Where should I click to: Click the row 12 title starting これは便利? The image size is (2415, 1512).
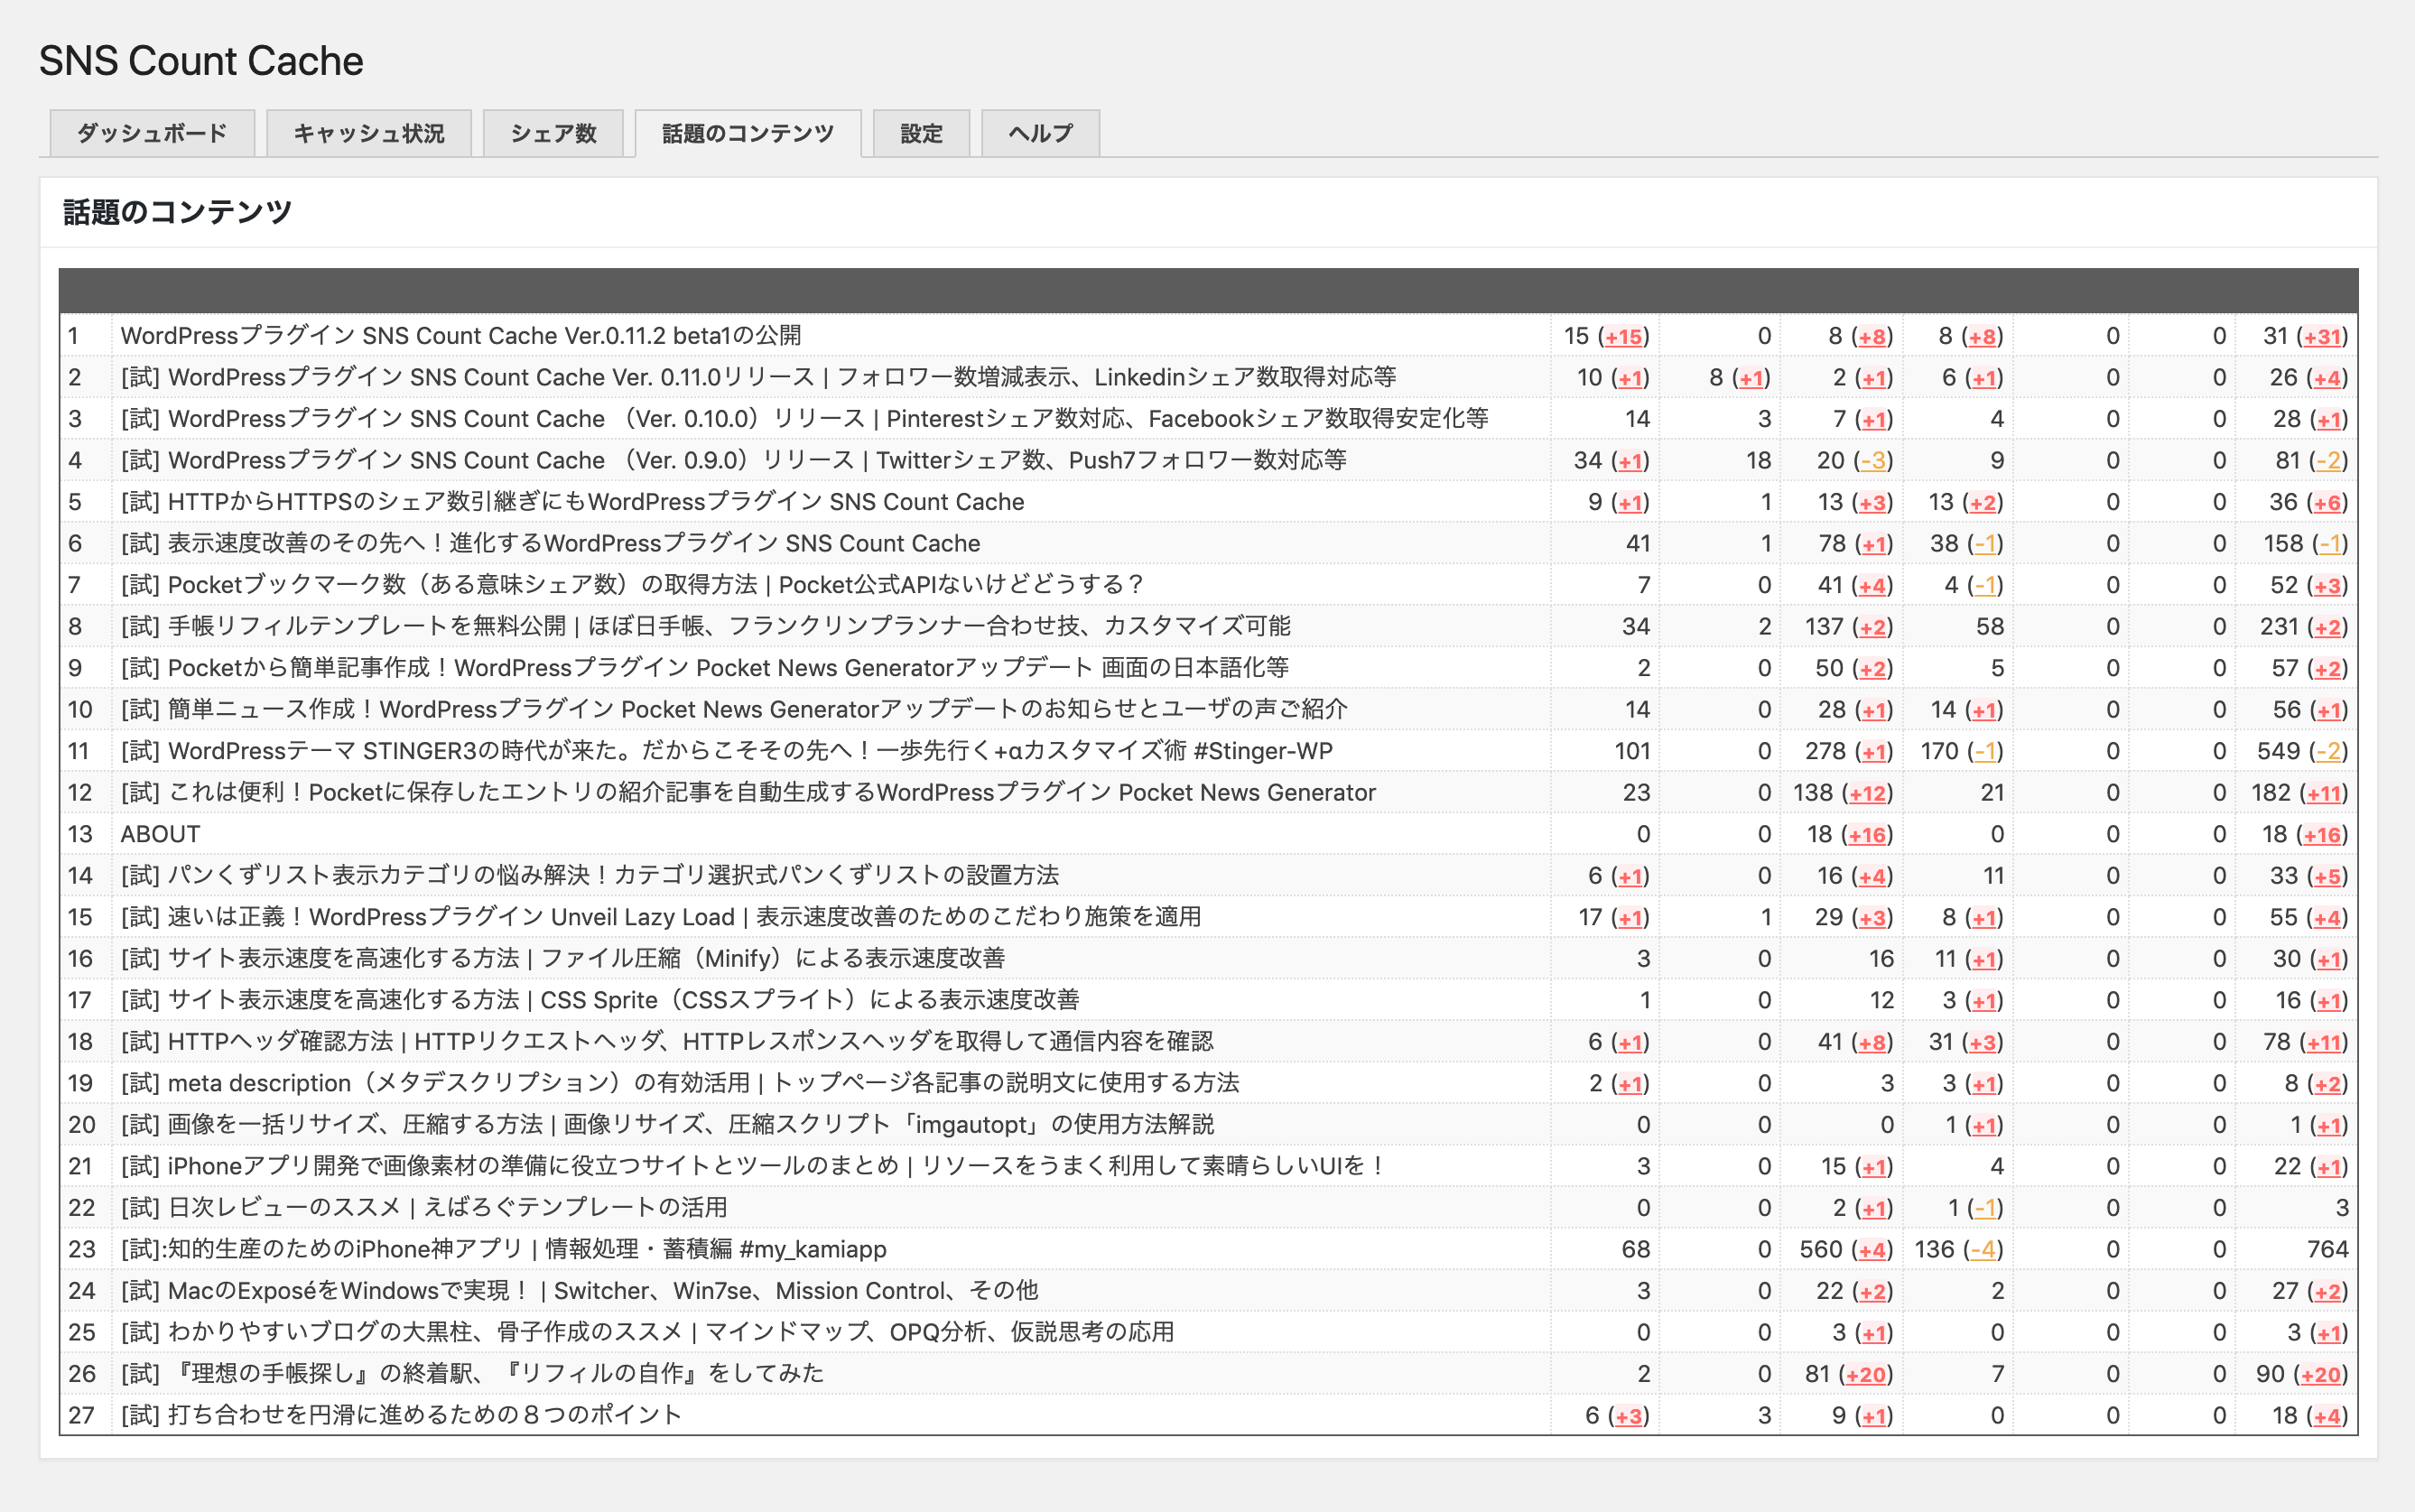coord(748,792)
